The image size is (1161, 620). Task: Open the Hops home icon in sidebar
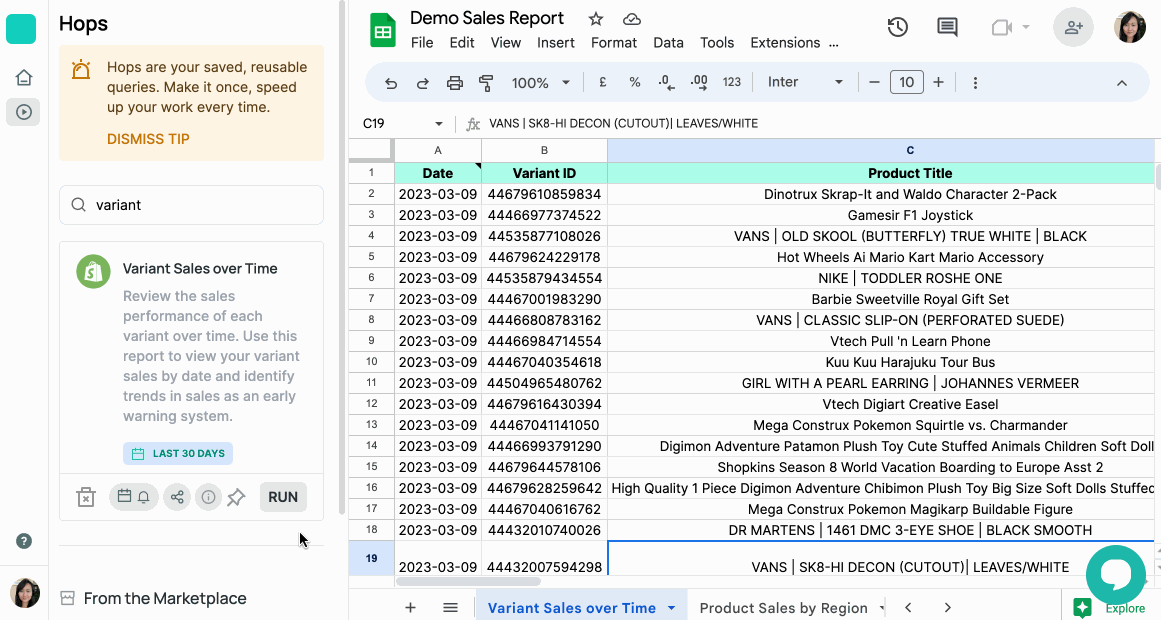[24, 77]
